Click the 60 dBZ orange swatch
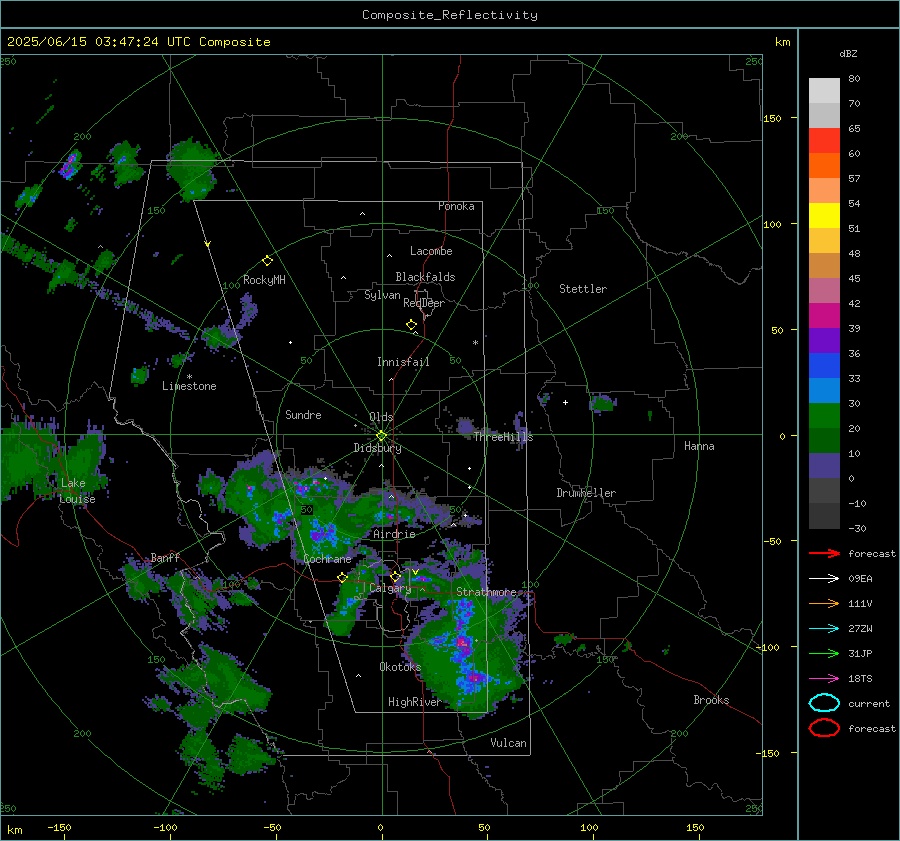900x841 pixels. coord(824,165)
